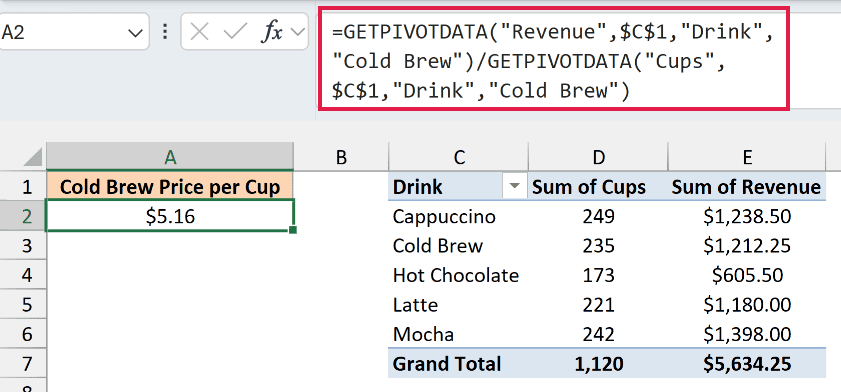This screenshot has height=392, width=841.
Task: Click the Name Box showing A2
Action: pyautogui.click(x=73, y=32)
